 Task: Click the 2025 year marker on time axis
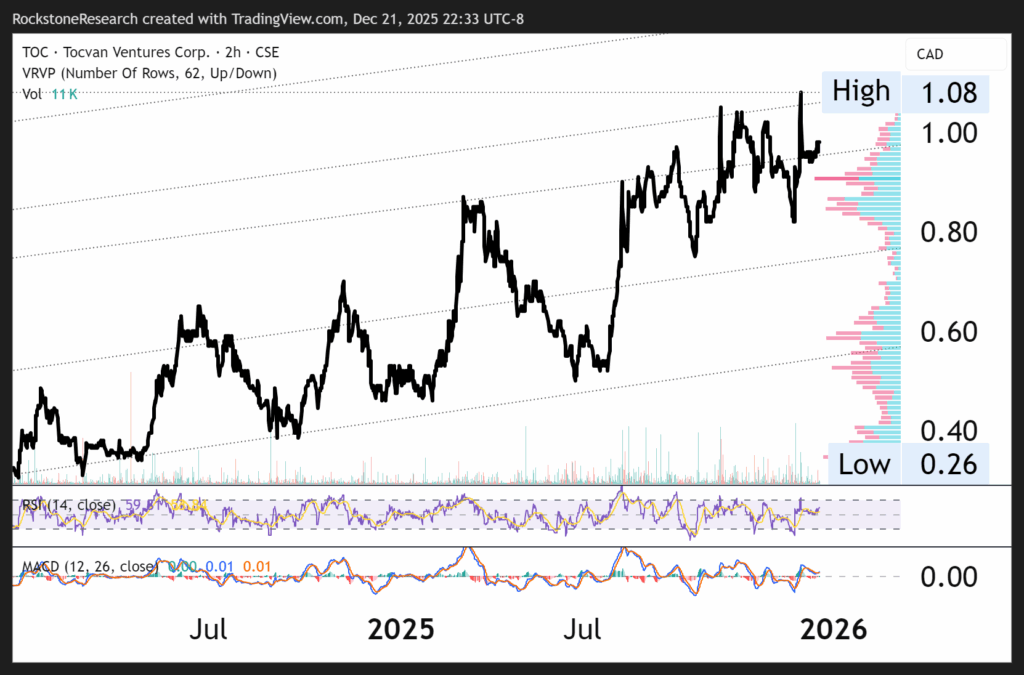click(x=401, y=630)
